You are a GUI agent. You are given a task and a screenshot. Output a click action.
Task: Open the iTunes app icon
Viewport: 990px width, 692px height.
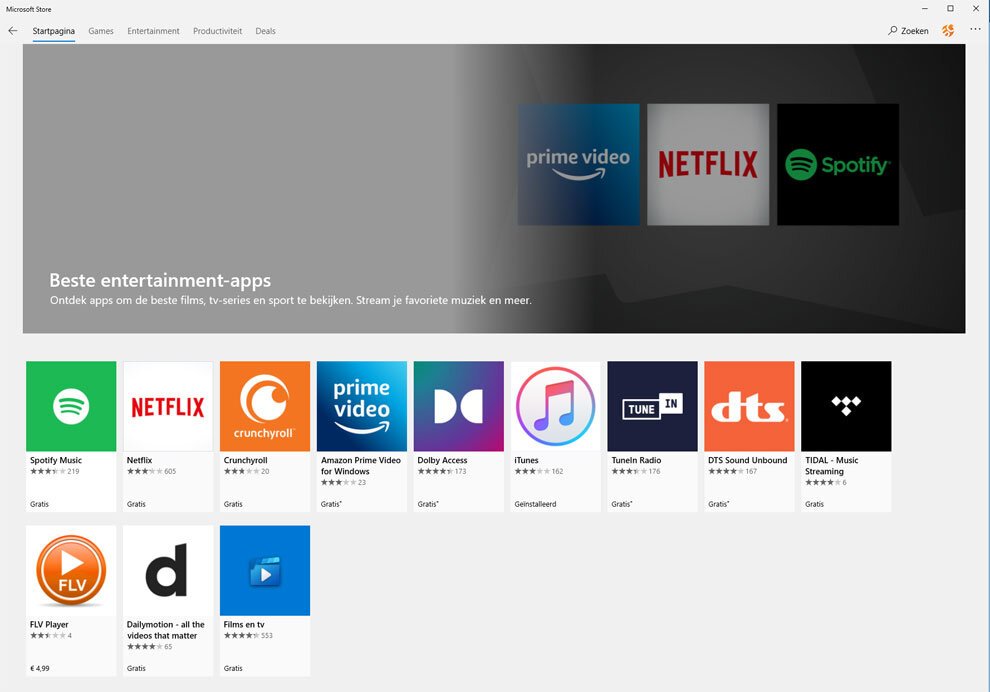click(x=556, y=406)
